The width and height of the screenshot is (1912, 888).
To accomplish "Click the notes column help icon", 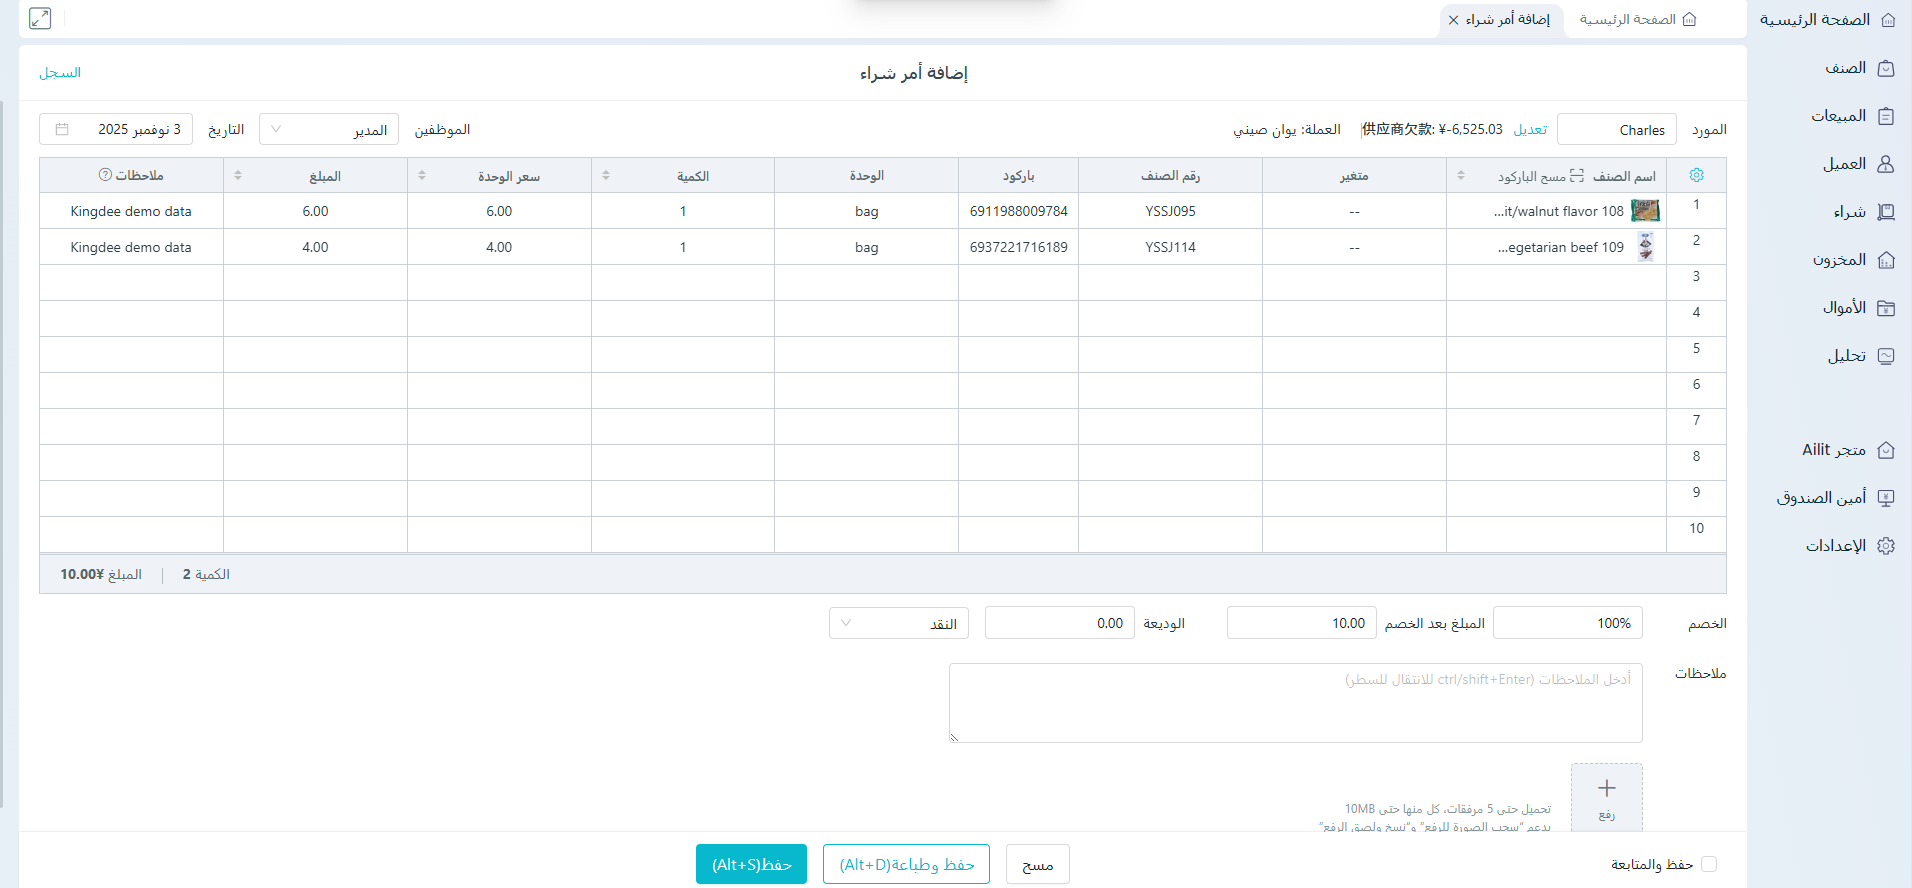I will [x=105, y=175].
